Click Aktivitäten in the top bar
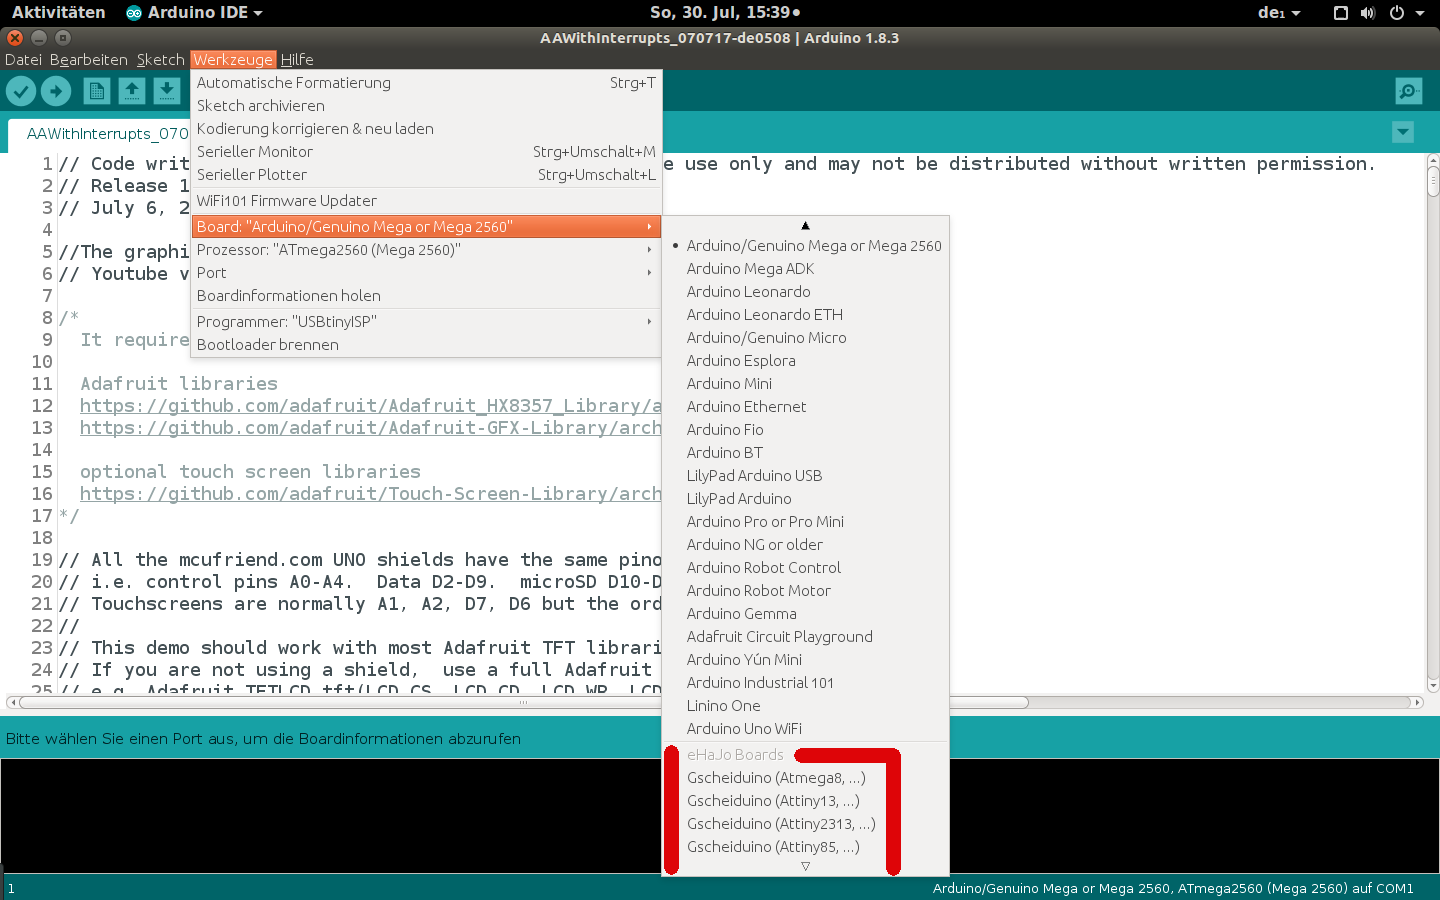Screen dimensions: 1440x900 pyautogui.click(x=58, y=13)
